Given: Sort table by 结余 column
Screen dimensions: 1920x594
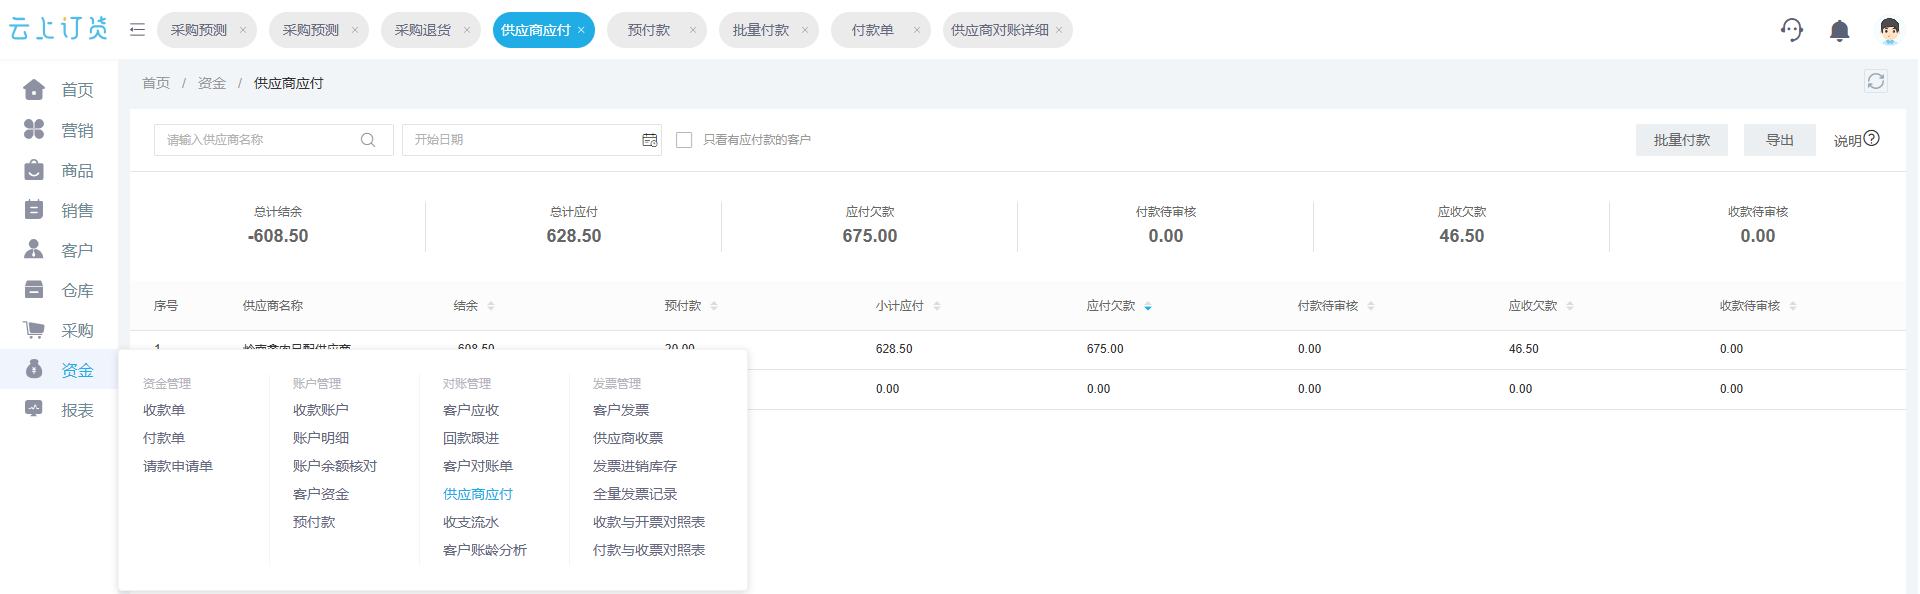Looking at the screenshot, I should (491, 306).
